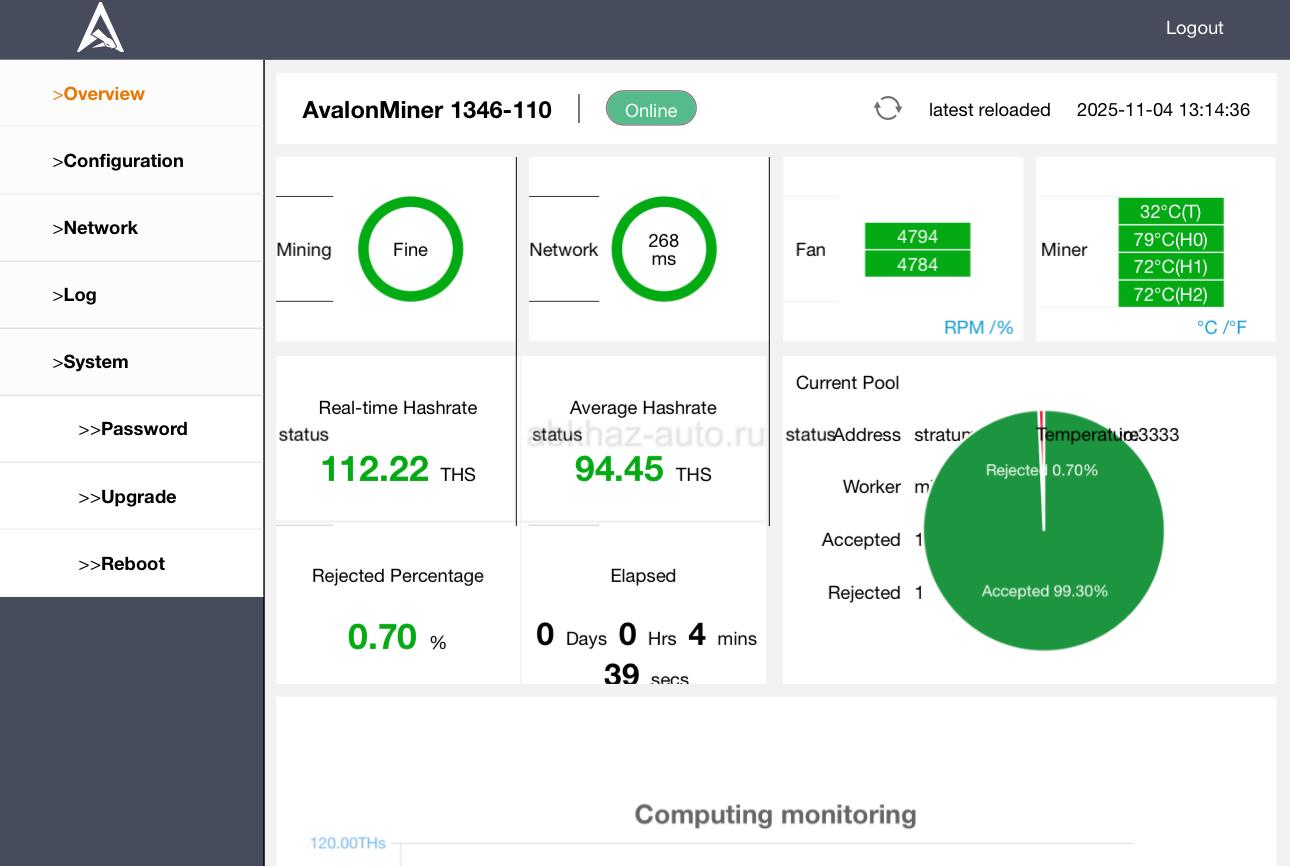
Task: Click the Network 268 ms latency ring
Action: tap(663, 249)
